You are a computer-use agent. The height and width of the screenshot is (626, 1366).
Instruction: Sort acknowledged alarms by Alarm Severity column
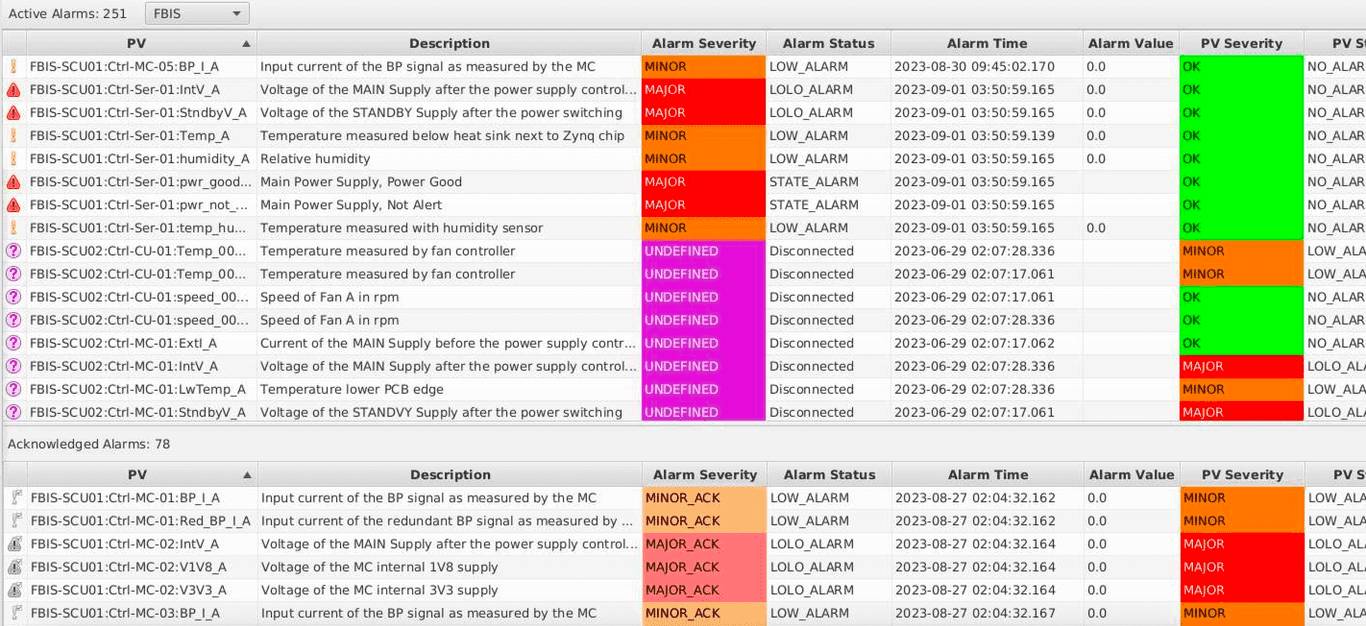(704, 475)
